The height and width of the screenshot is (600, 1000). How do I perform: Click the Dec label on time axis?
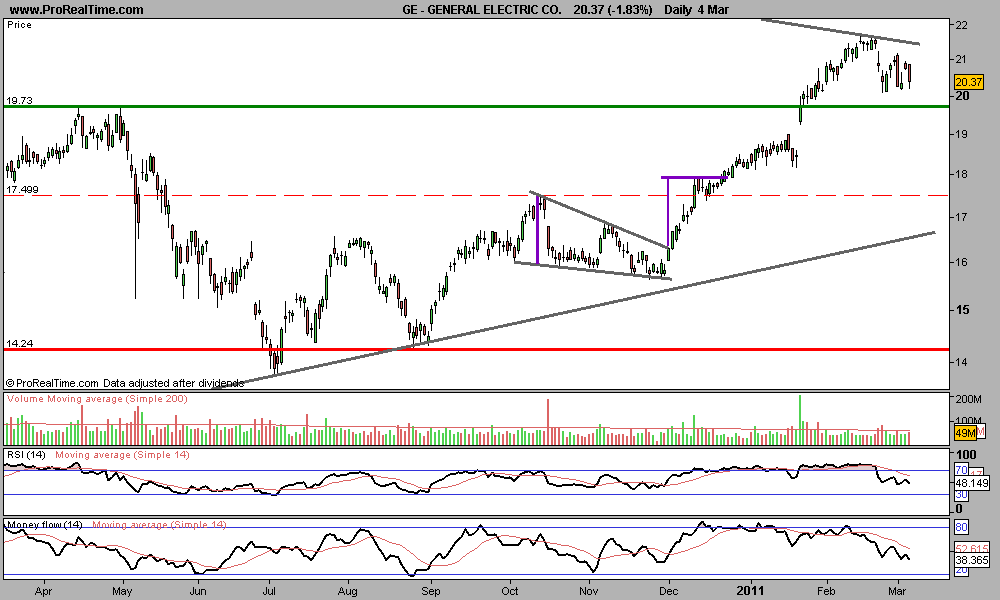pos(668,591)
